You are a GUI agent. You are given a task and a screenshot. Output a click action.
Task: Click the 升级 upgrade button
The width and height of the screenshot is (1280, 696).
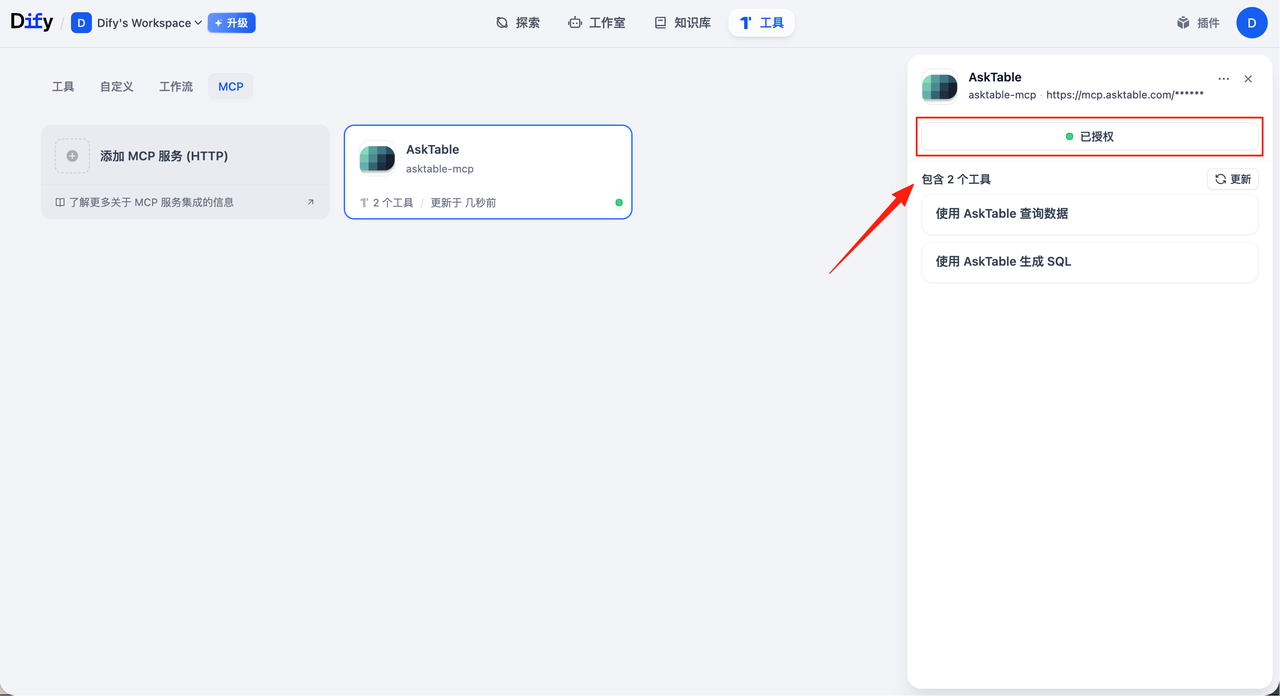point(231,23)
